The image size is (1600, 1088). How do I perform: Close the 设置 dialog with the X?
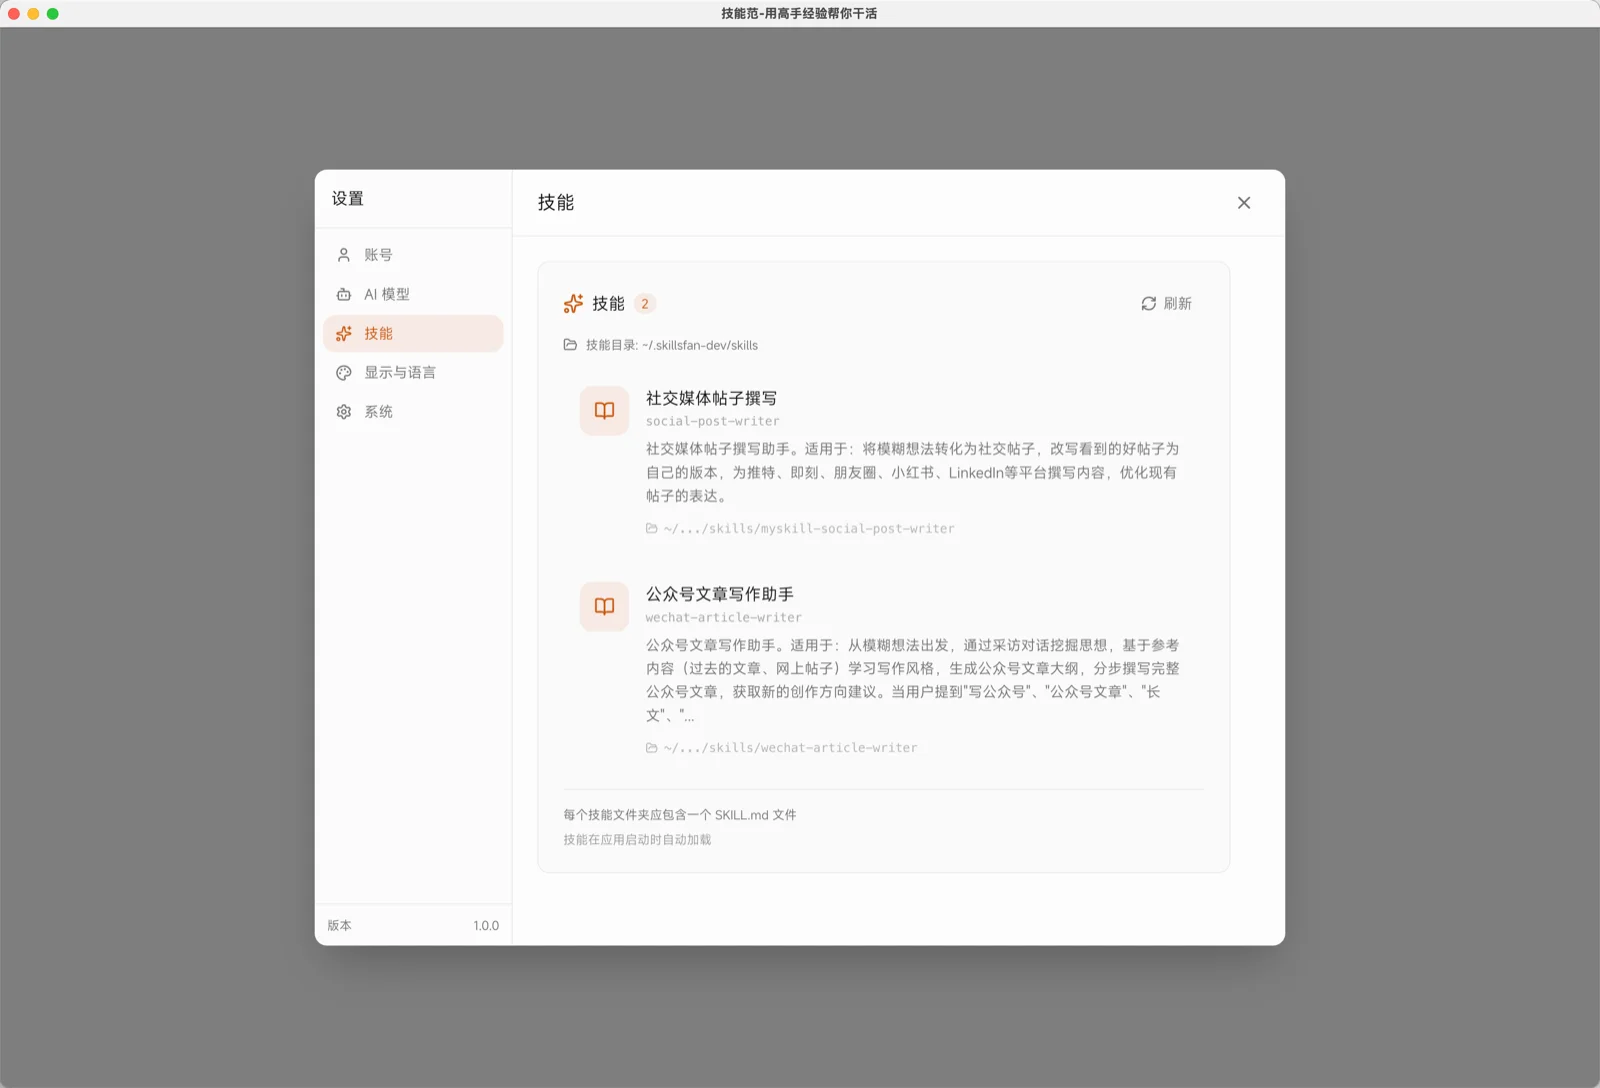click(x=1243, y=202)
